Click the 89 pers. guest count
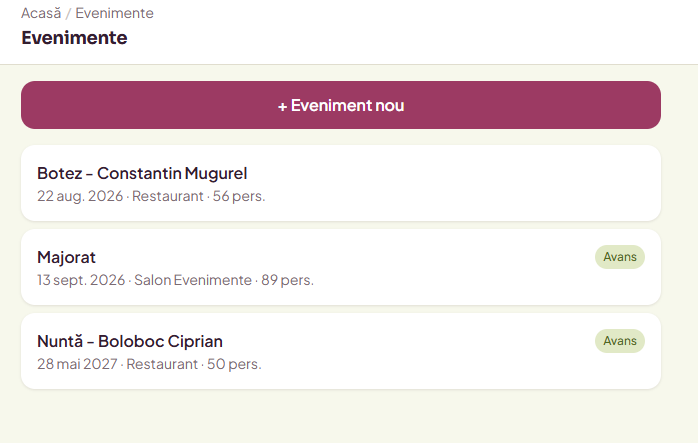The width and height of the screenshot is (698, 443). pyautogui.click(x=287, y=280)
